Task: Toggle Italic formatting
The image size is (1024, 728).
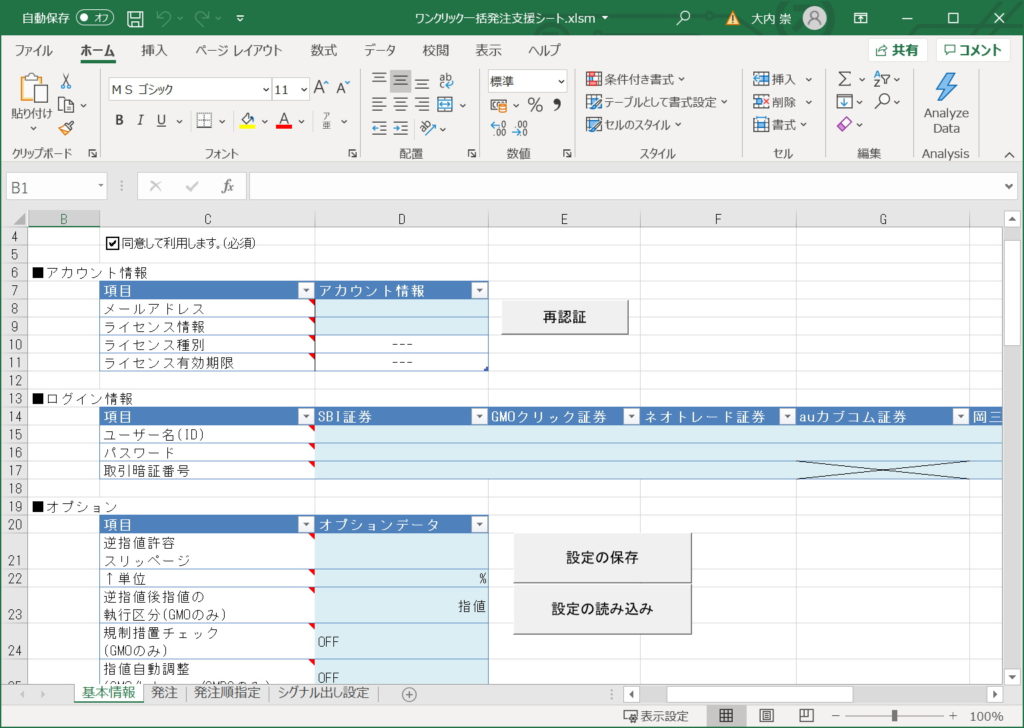Action: pyautogui.click(x=140, y=120)
